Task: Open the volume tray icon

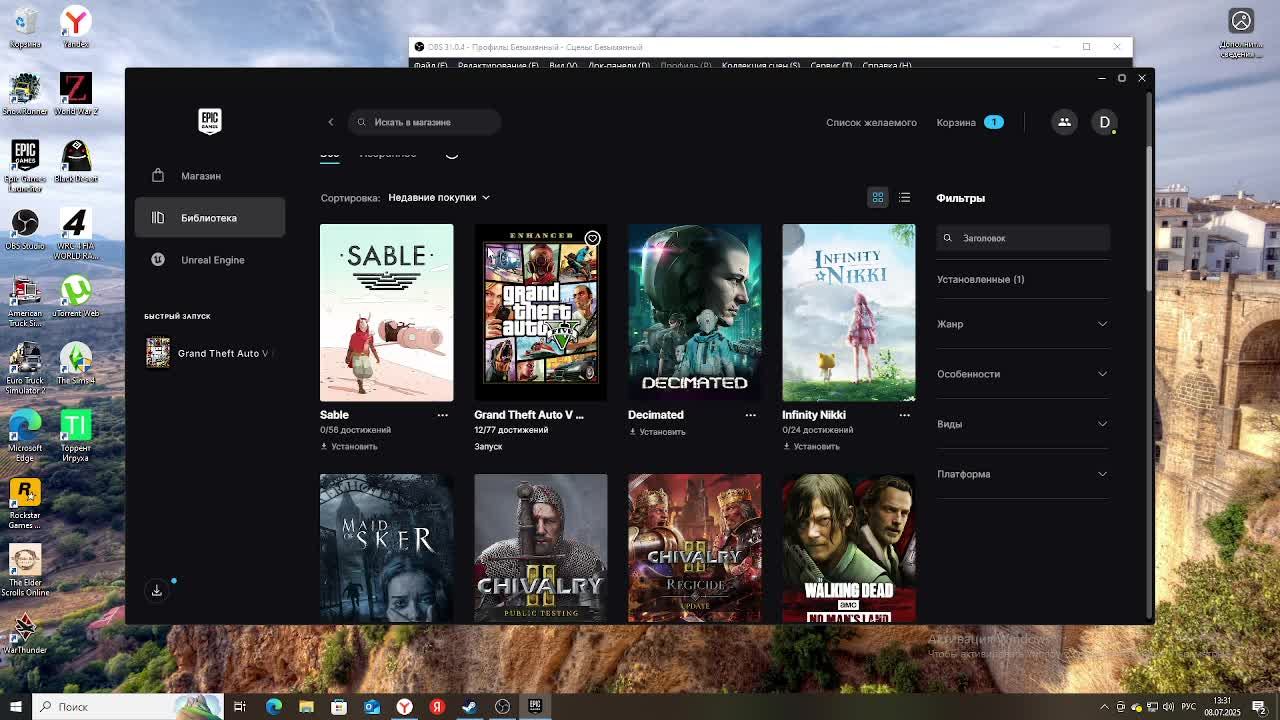Action: pyautogui.click(x=1169, y=707)
